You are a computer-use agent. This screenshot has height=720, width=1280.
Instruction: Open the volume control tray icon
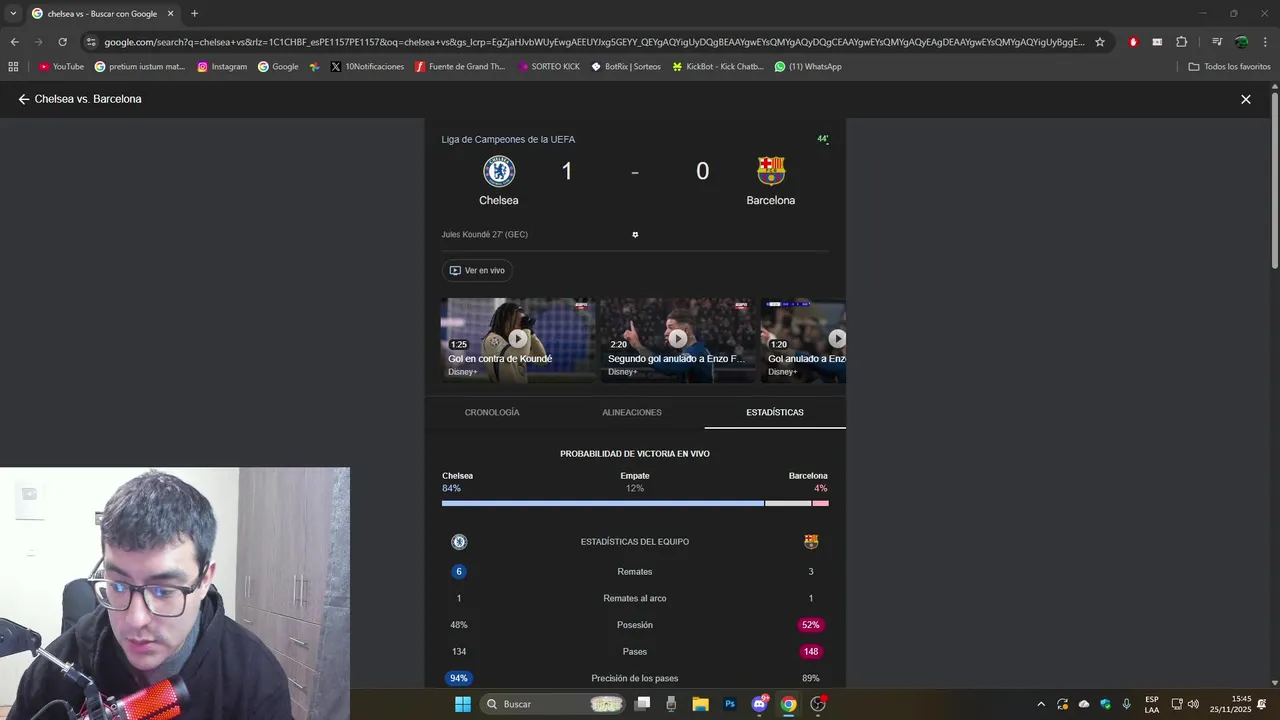click(x=1193, y=704)
